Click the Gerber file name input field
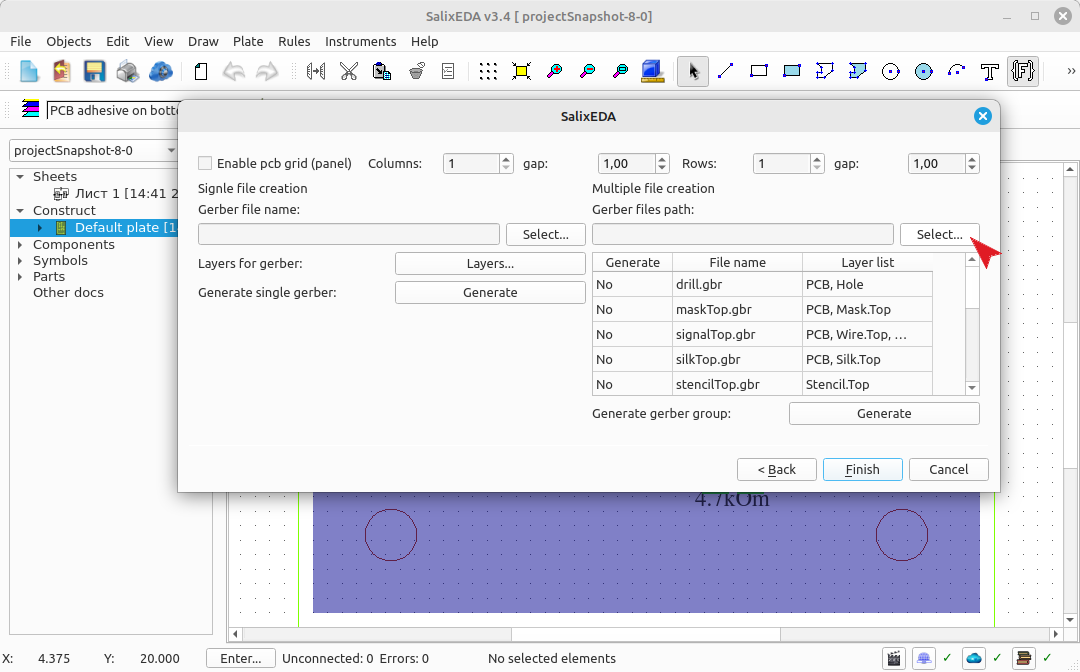Image resolution: width=1080 pixels, height=672 pixels. [349, 234]
